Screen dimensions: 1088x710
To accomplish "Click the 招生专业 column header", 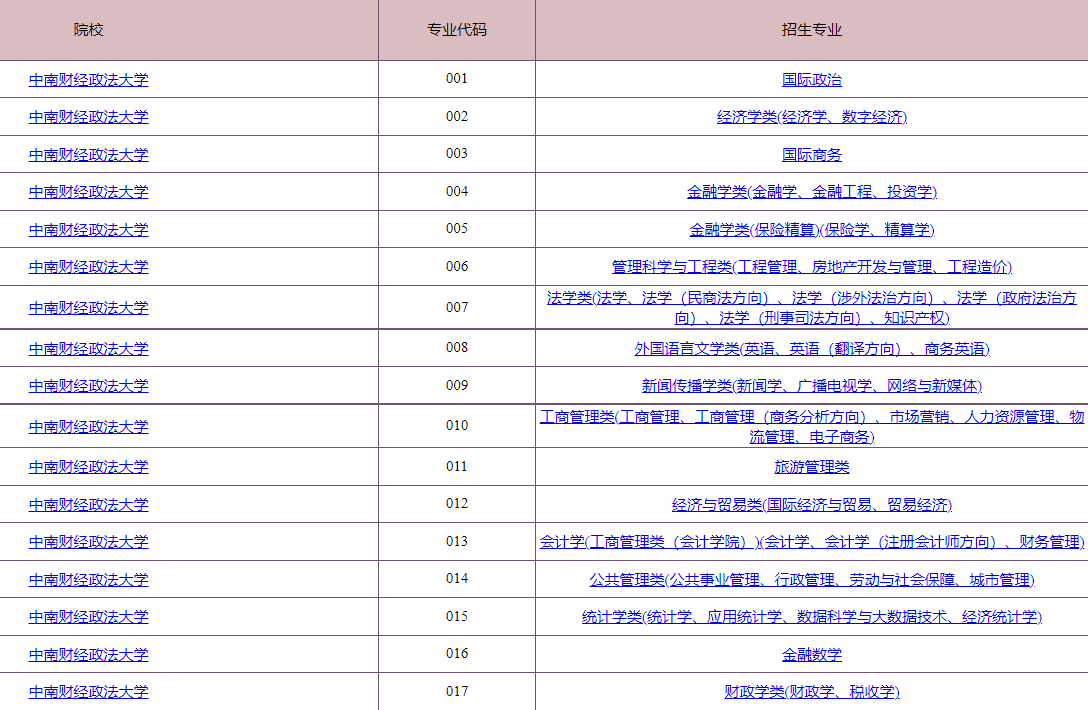I will 811,30.
